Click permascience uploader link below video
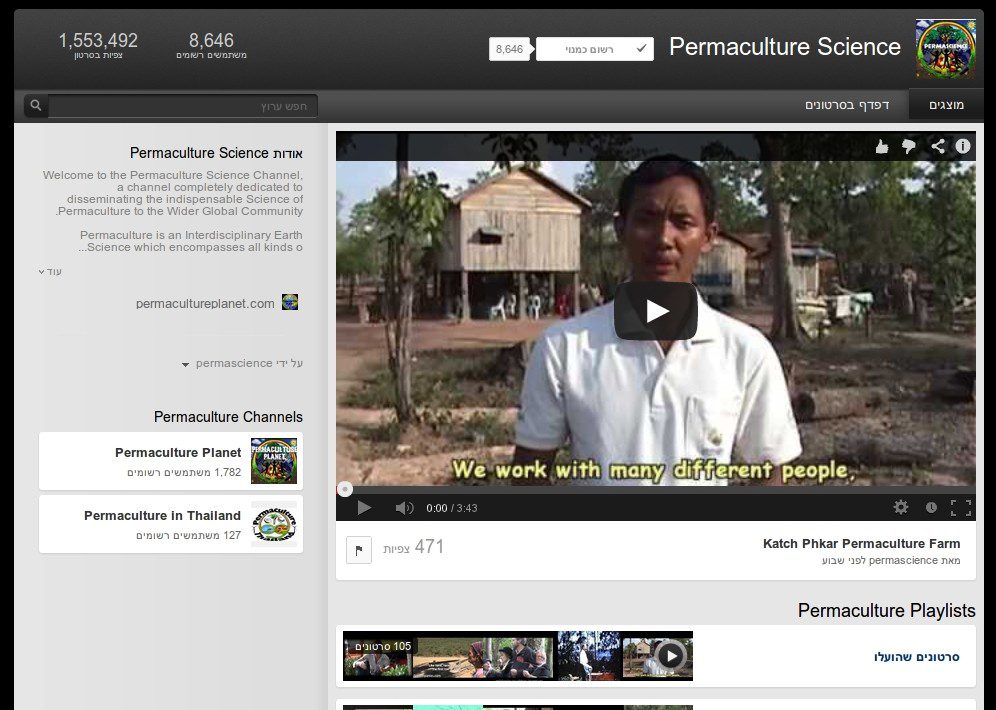This screenshot has width=996, height=710. pos(903,560)
